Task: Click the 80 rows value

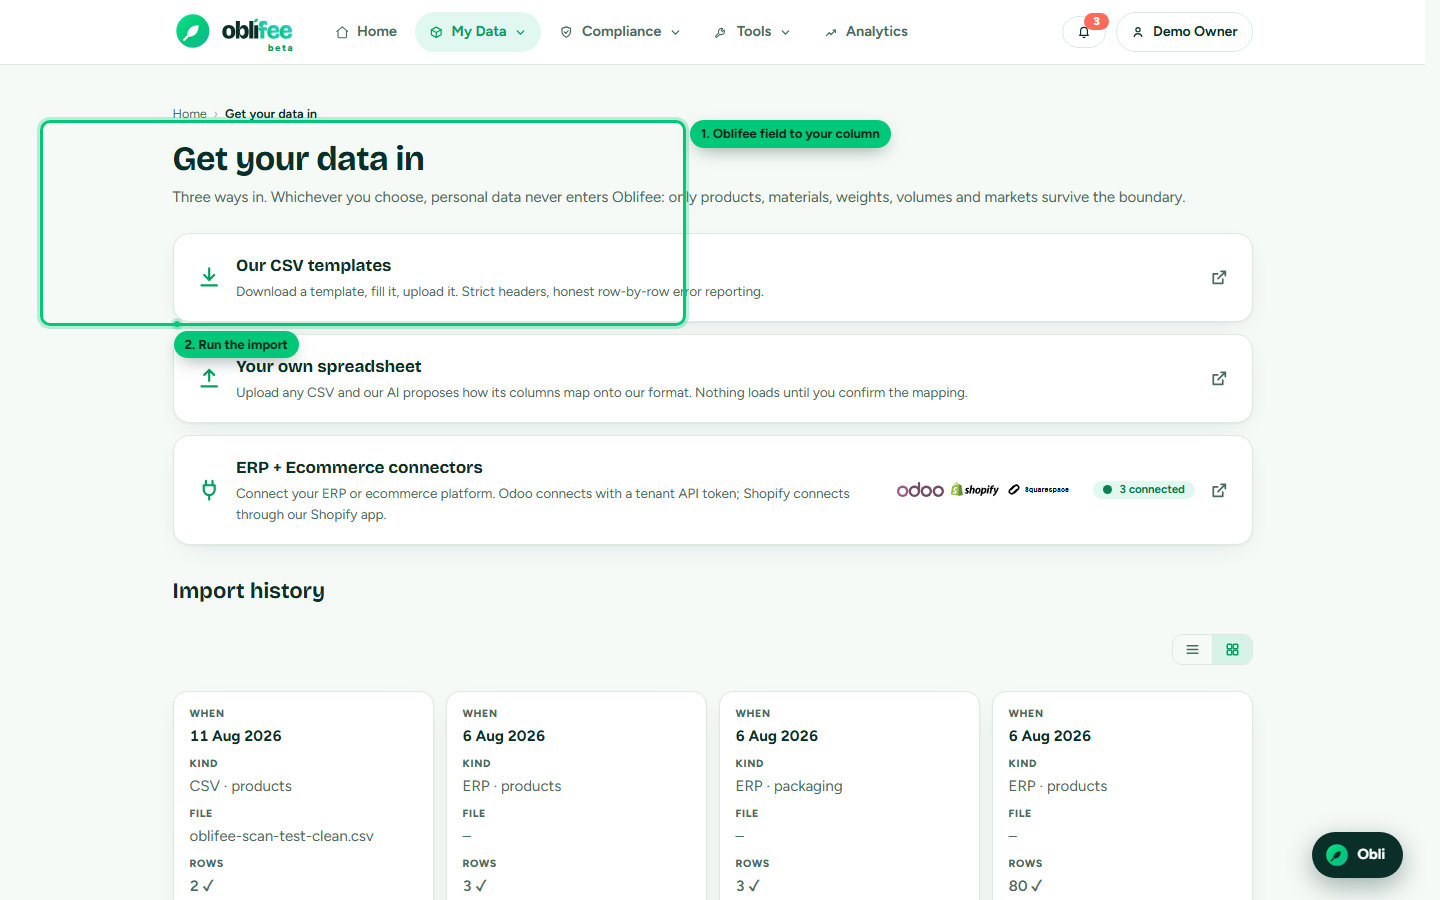Action: [1025, 886]
